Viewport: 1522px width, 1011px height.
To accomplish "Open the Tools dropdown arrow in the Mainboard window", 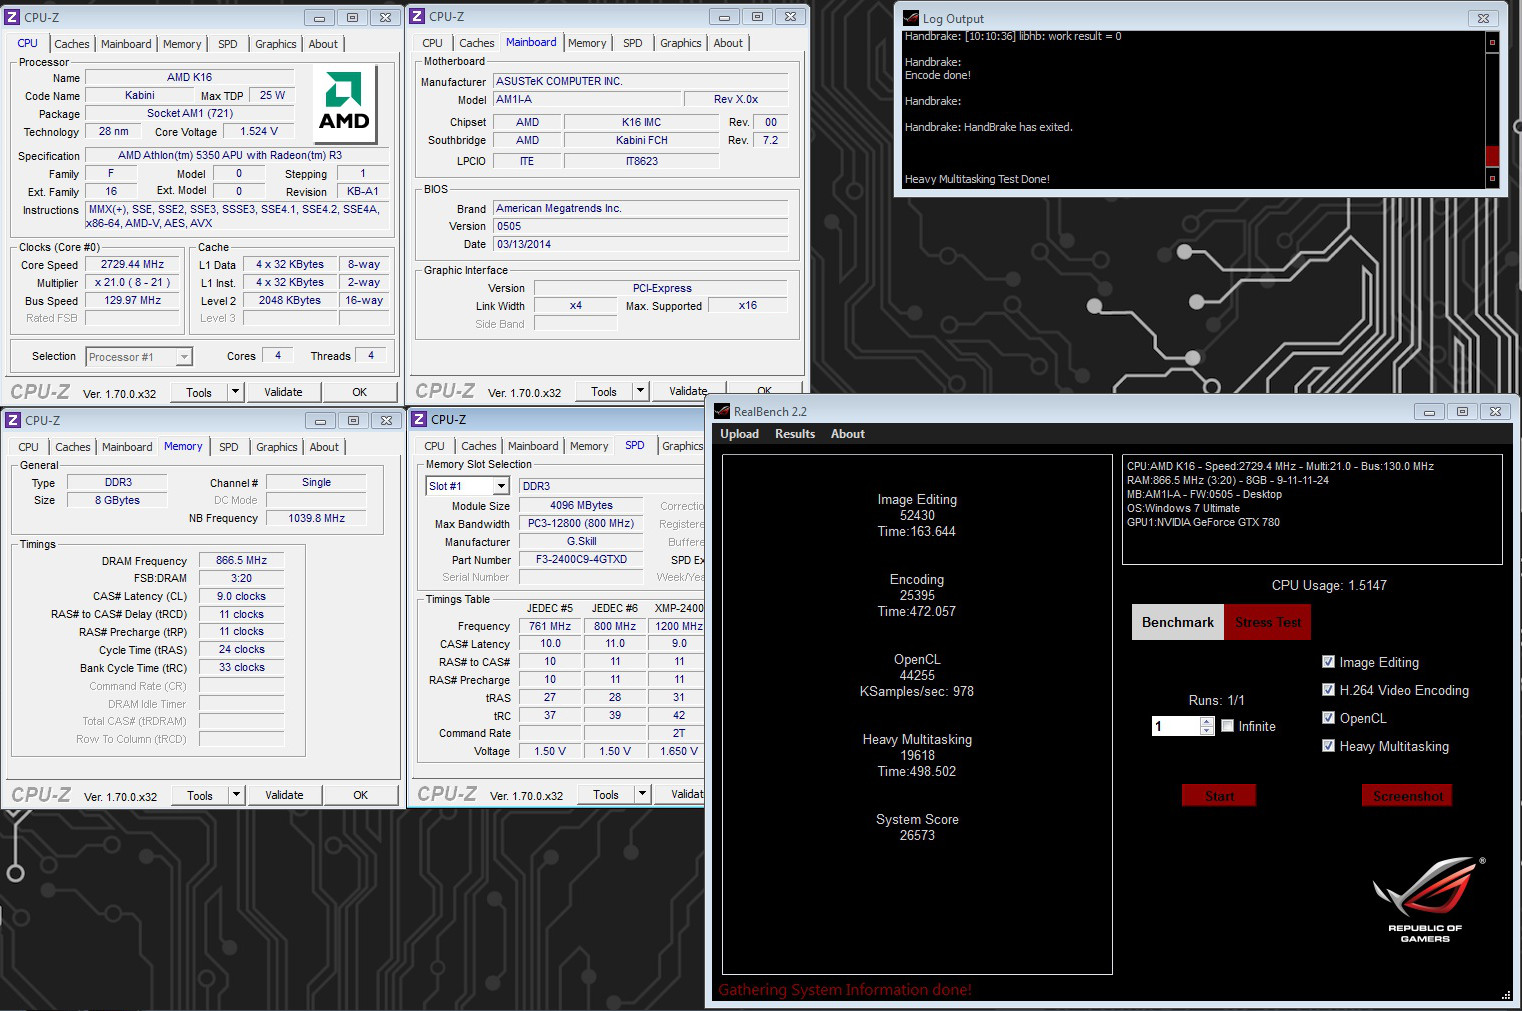I will click(641, 391).
